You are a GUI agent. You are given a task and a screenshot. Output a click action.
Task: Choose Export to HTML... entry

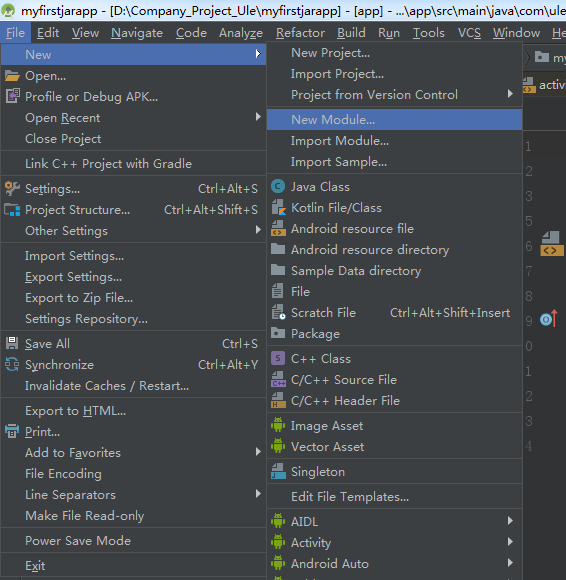click(133, 411)
